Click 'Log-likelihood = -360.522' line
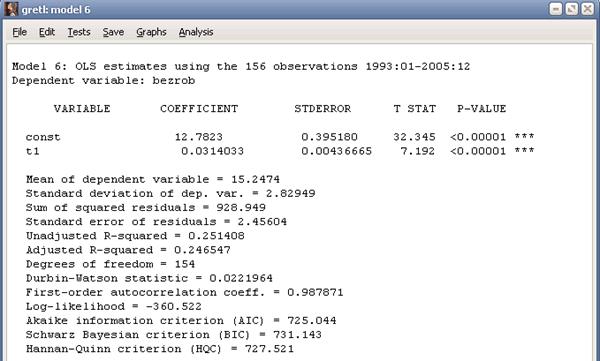Viewport: 600px width, 361px height. 114,307
